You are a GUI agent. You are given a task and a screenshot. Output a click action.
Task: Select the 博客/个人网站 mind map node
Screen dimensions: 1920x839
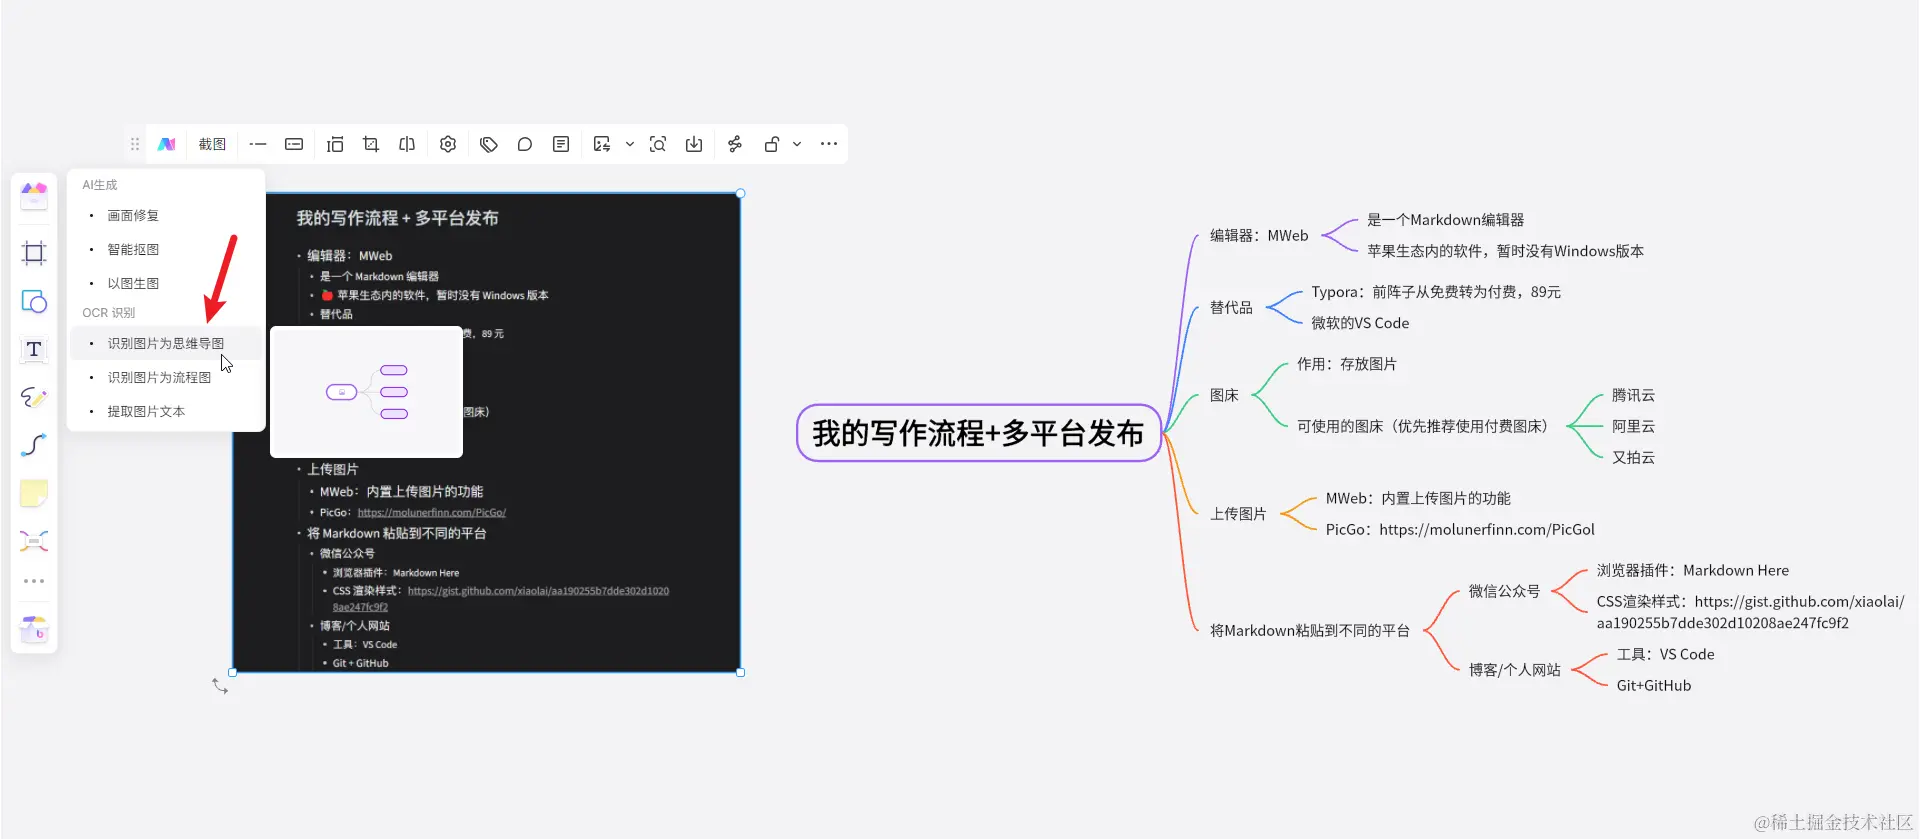(1514, 670)
